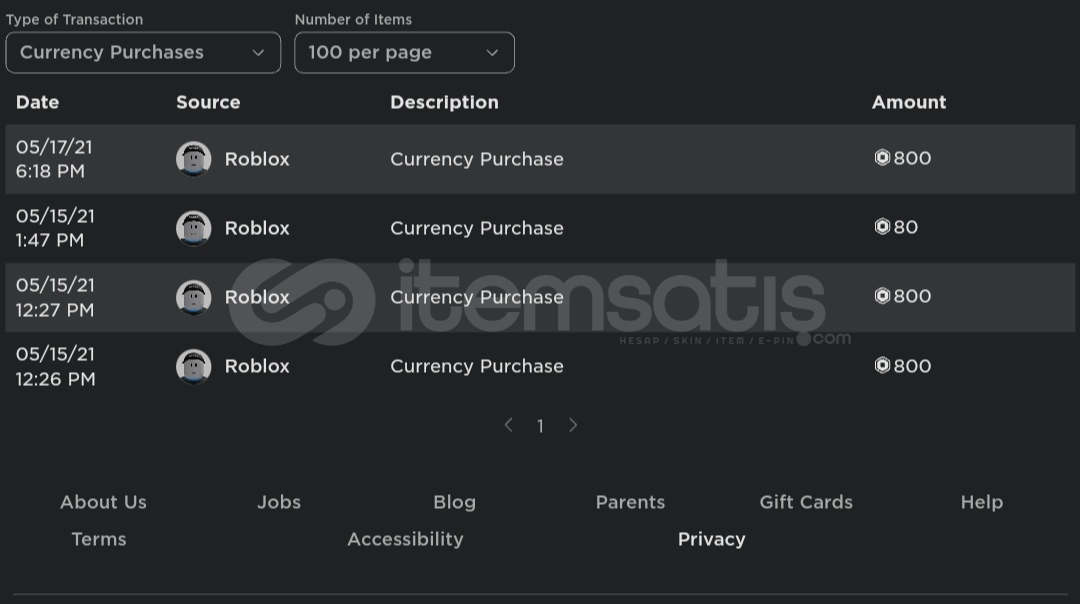Click the Help footer link
The height and width of the screenshot is (604, 1080).
(981, 502)
